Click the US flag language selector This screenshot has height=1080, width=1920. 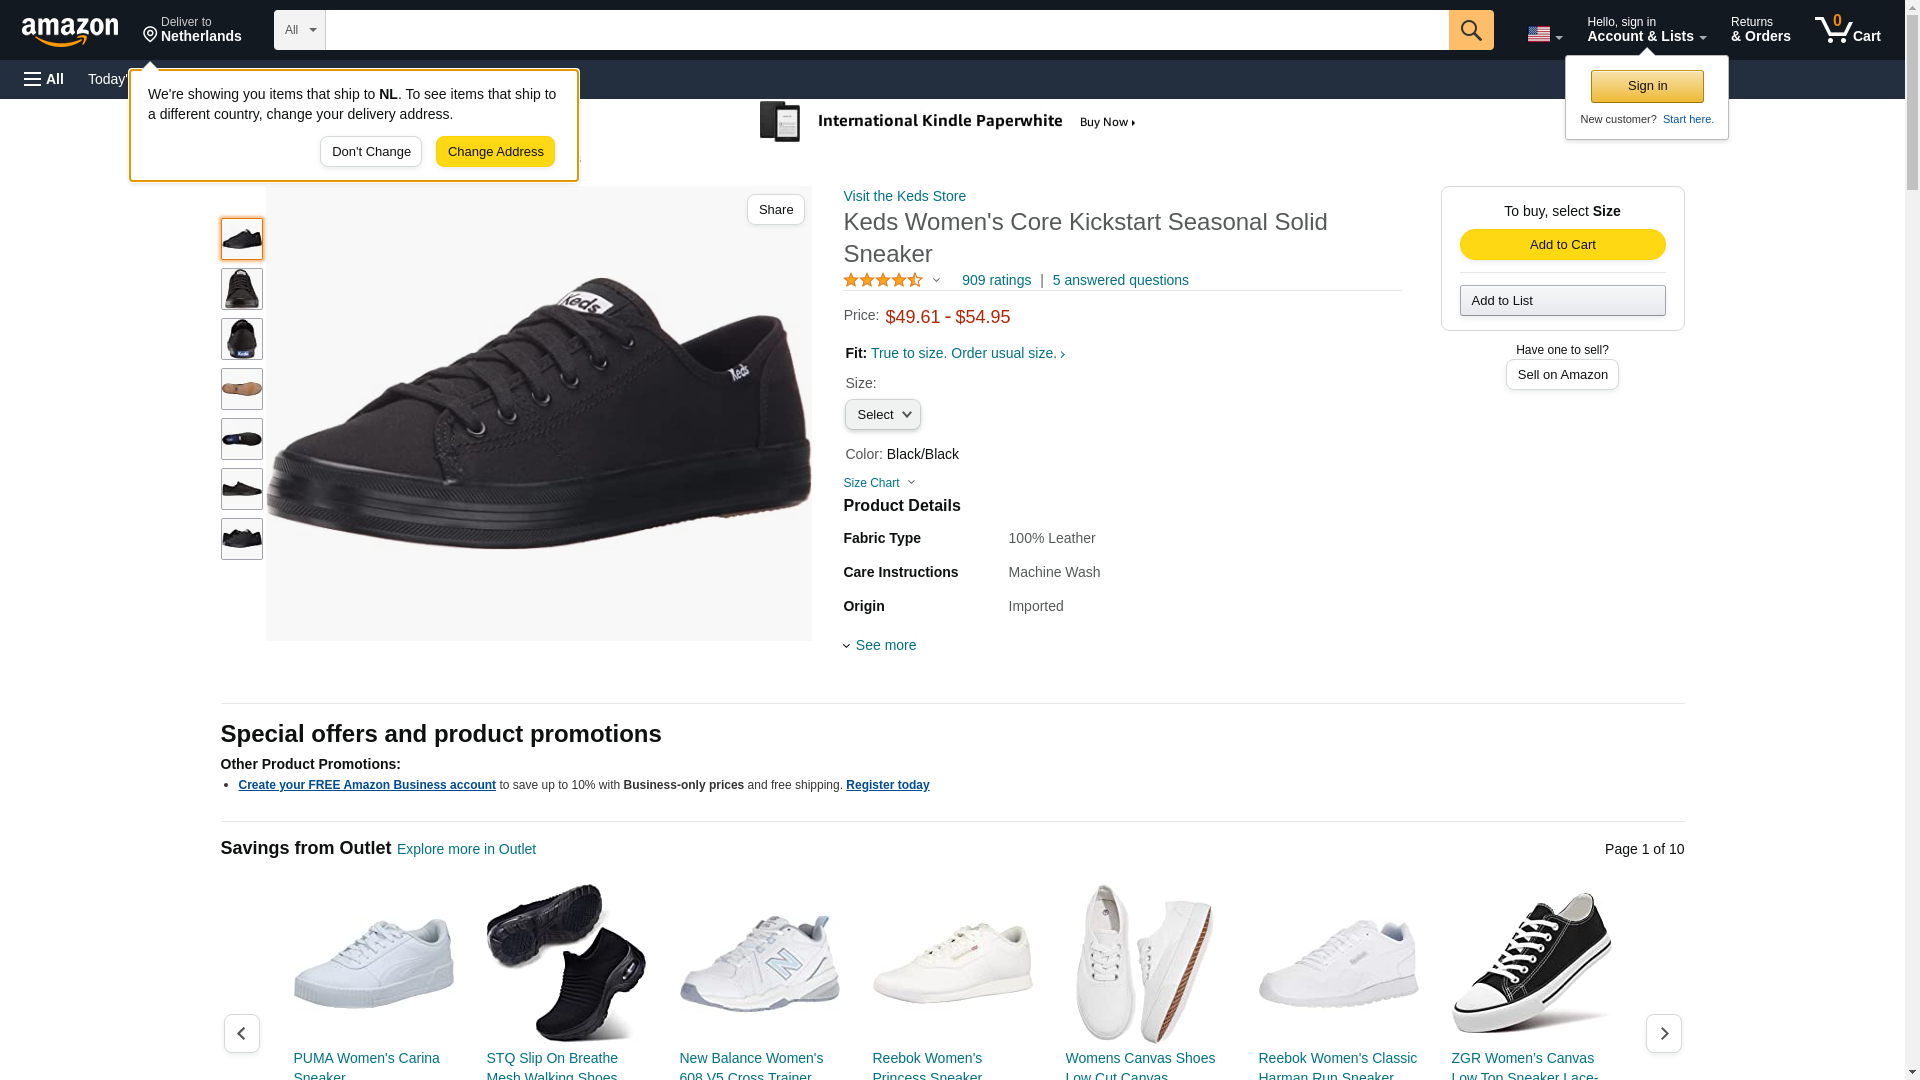[x=1543, y=34]
